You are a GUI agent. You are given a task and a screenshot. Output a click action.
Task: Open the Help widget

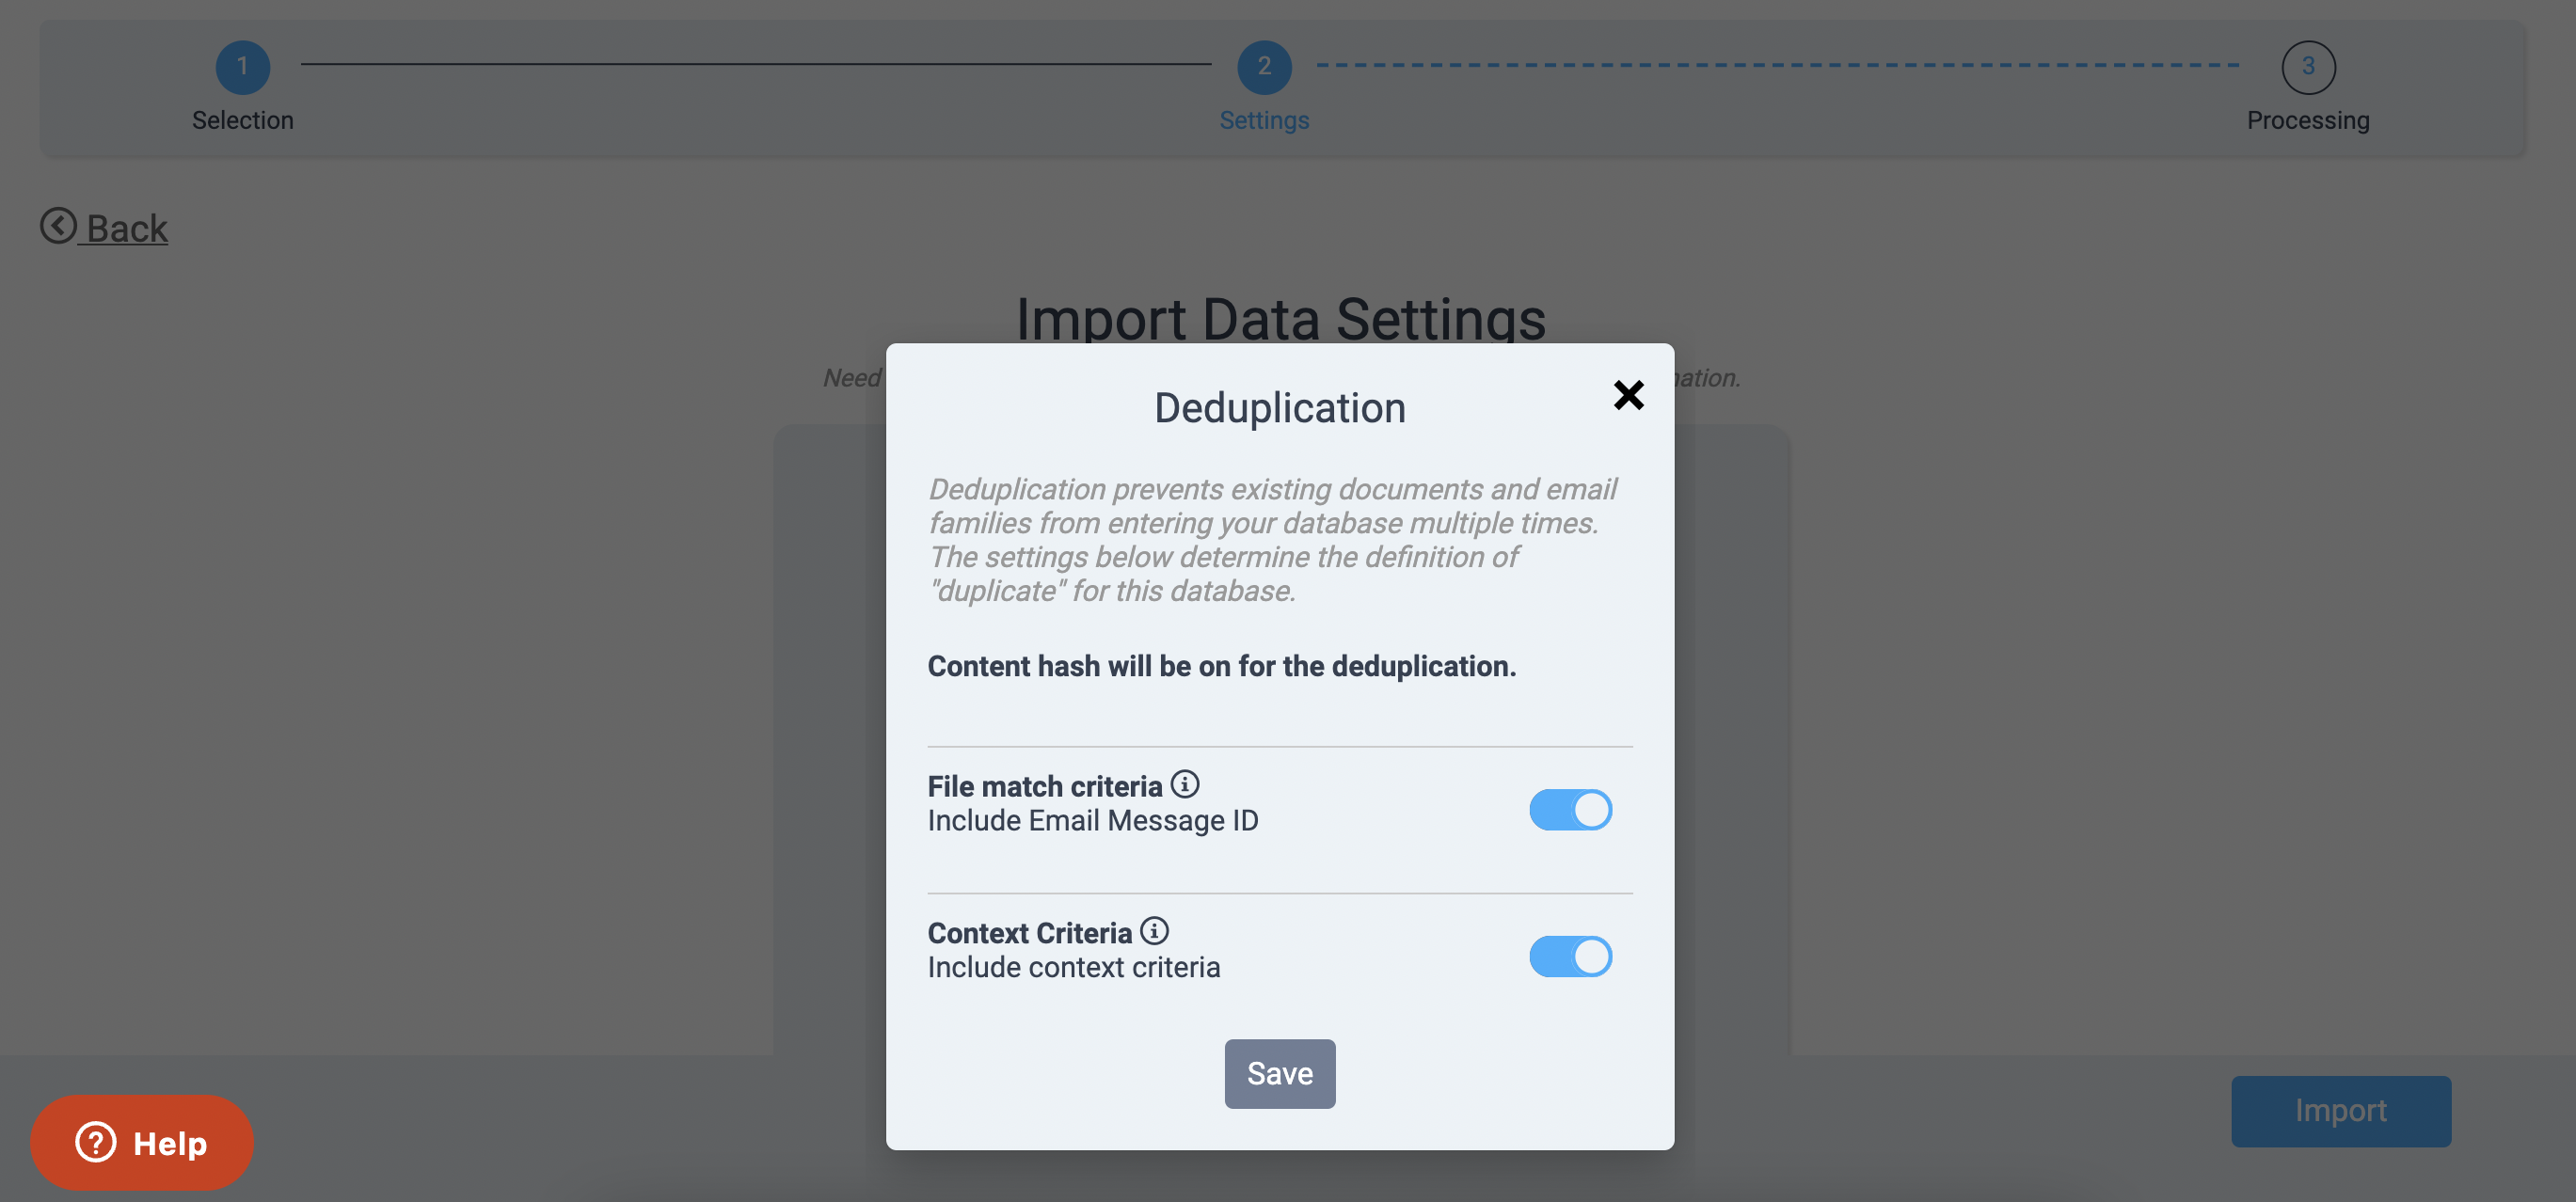point(141,1142)
